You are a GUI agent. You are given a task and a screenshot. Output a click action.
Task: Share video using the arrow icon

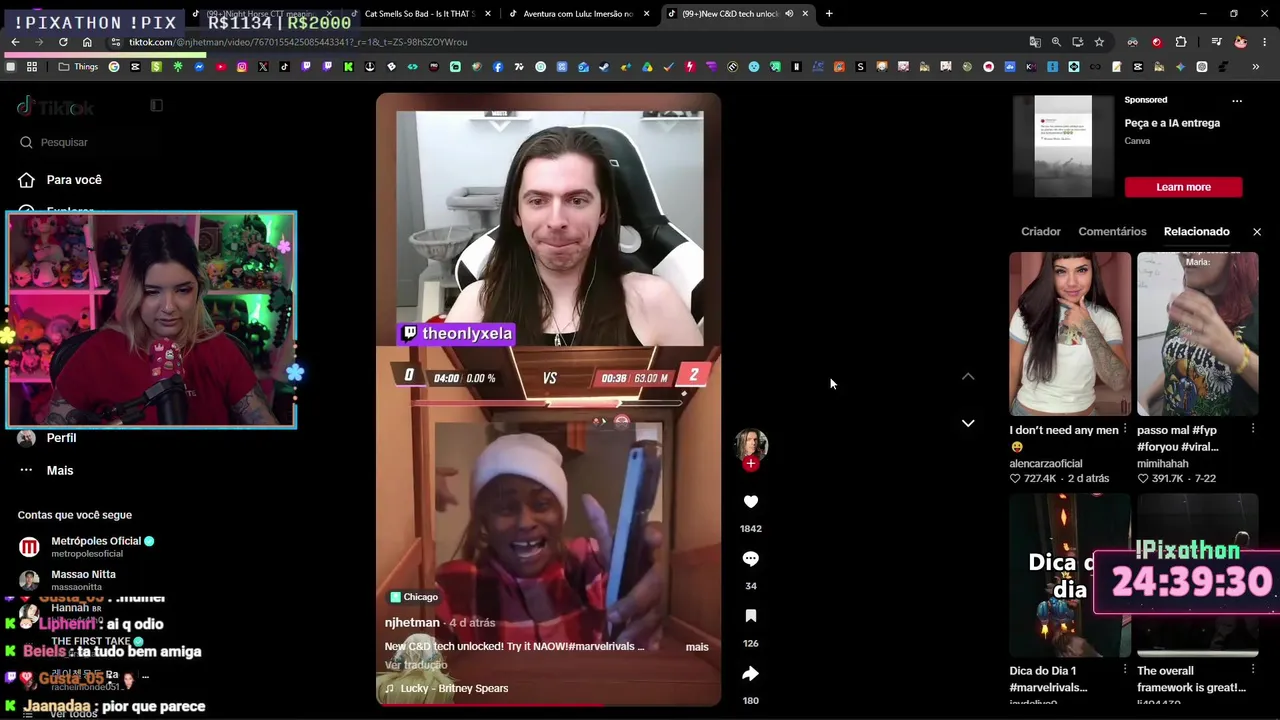(751, 673)
